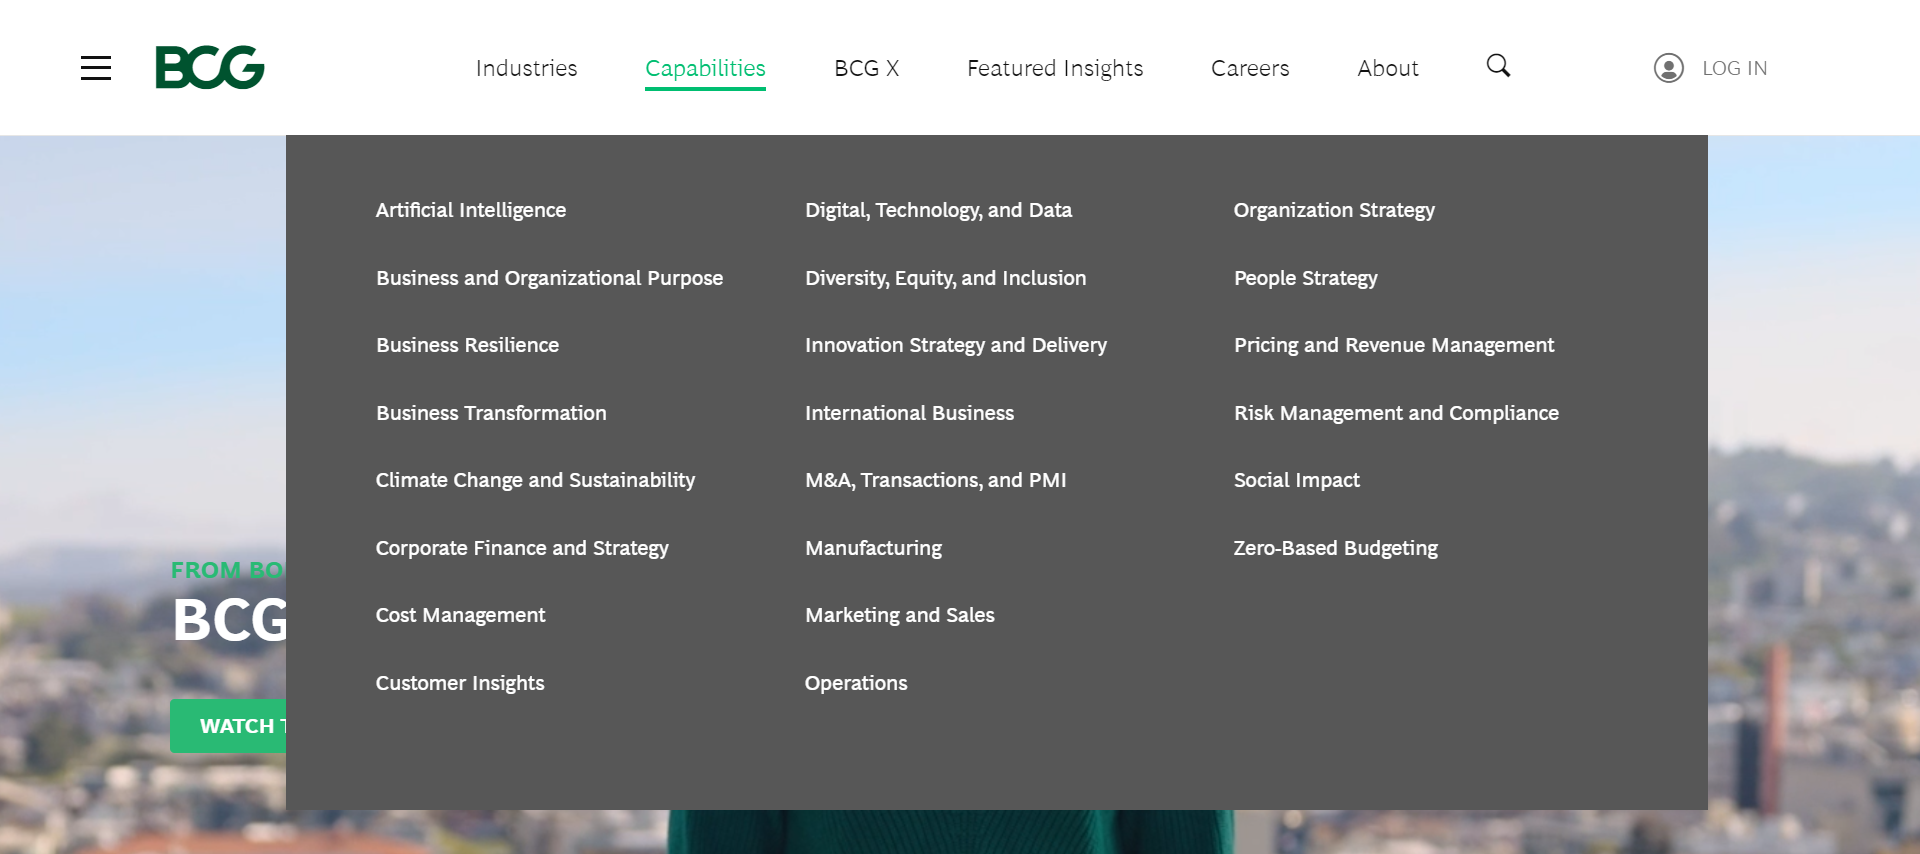Viewport: 1920px width, 854px height.
Task: Click the BCG logo
Action: pos(210,67)
